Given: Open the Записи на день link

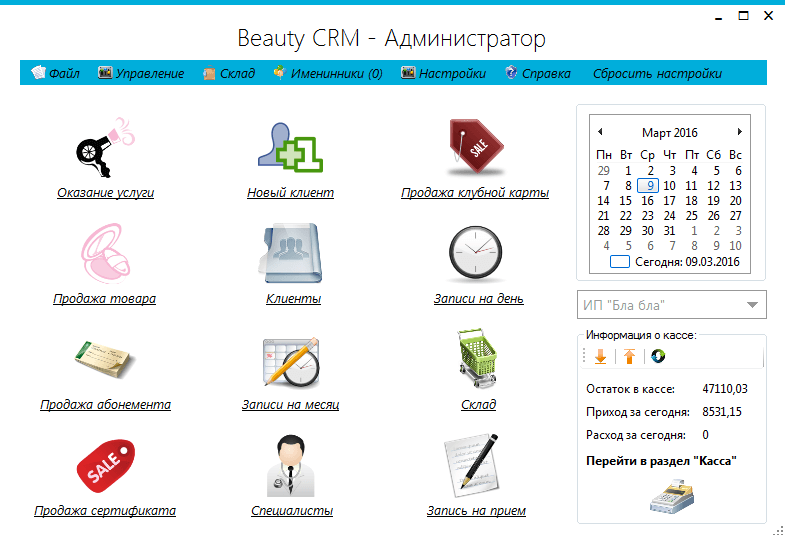Looking at the screenshot, I should coord(479,299).
